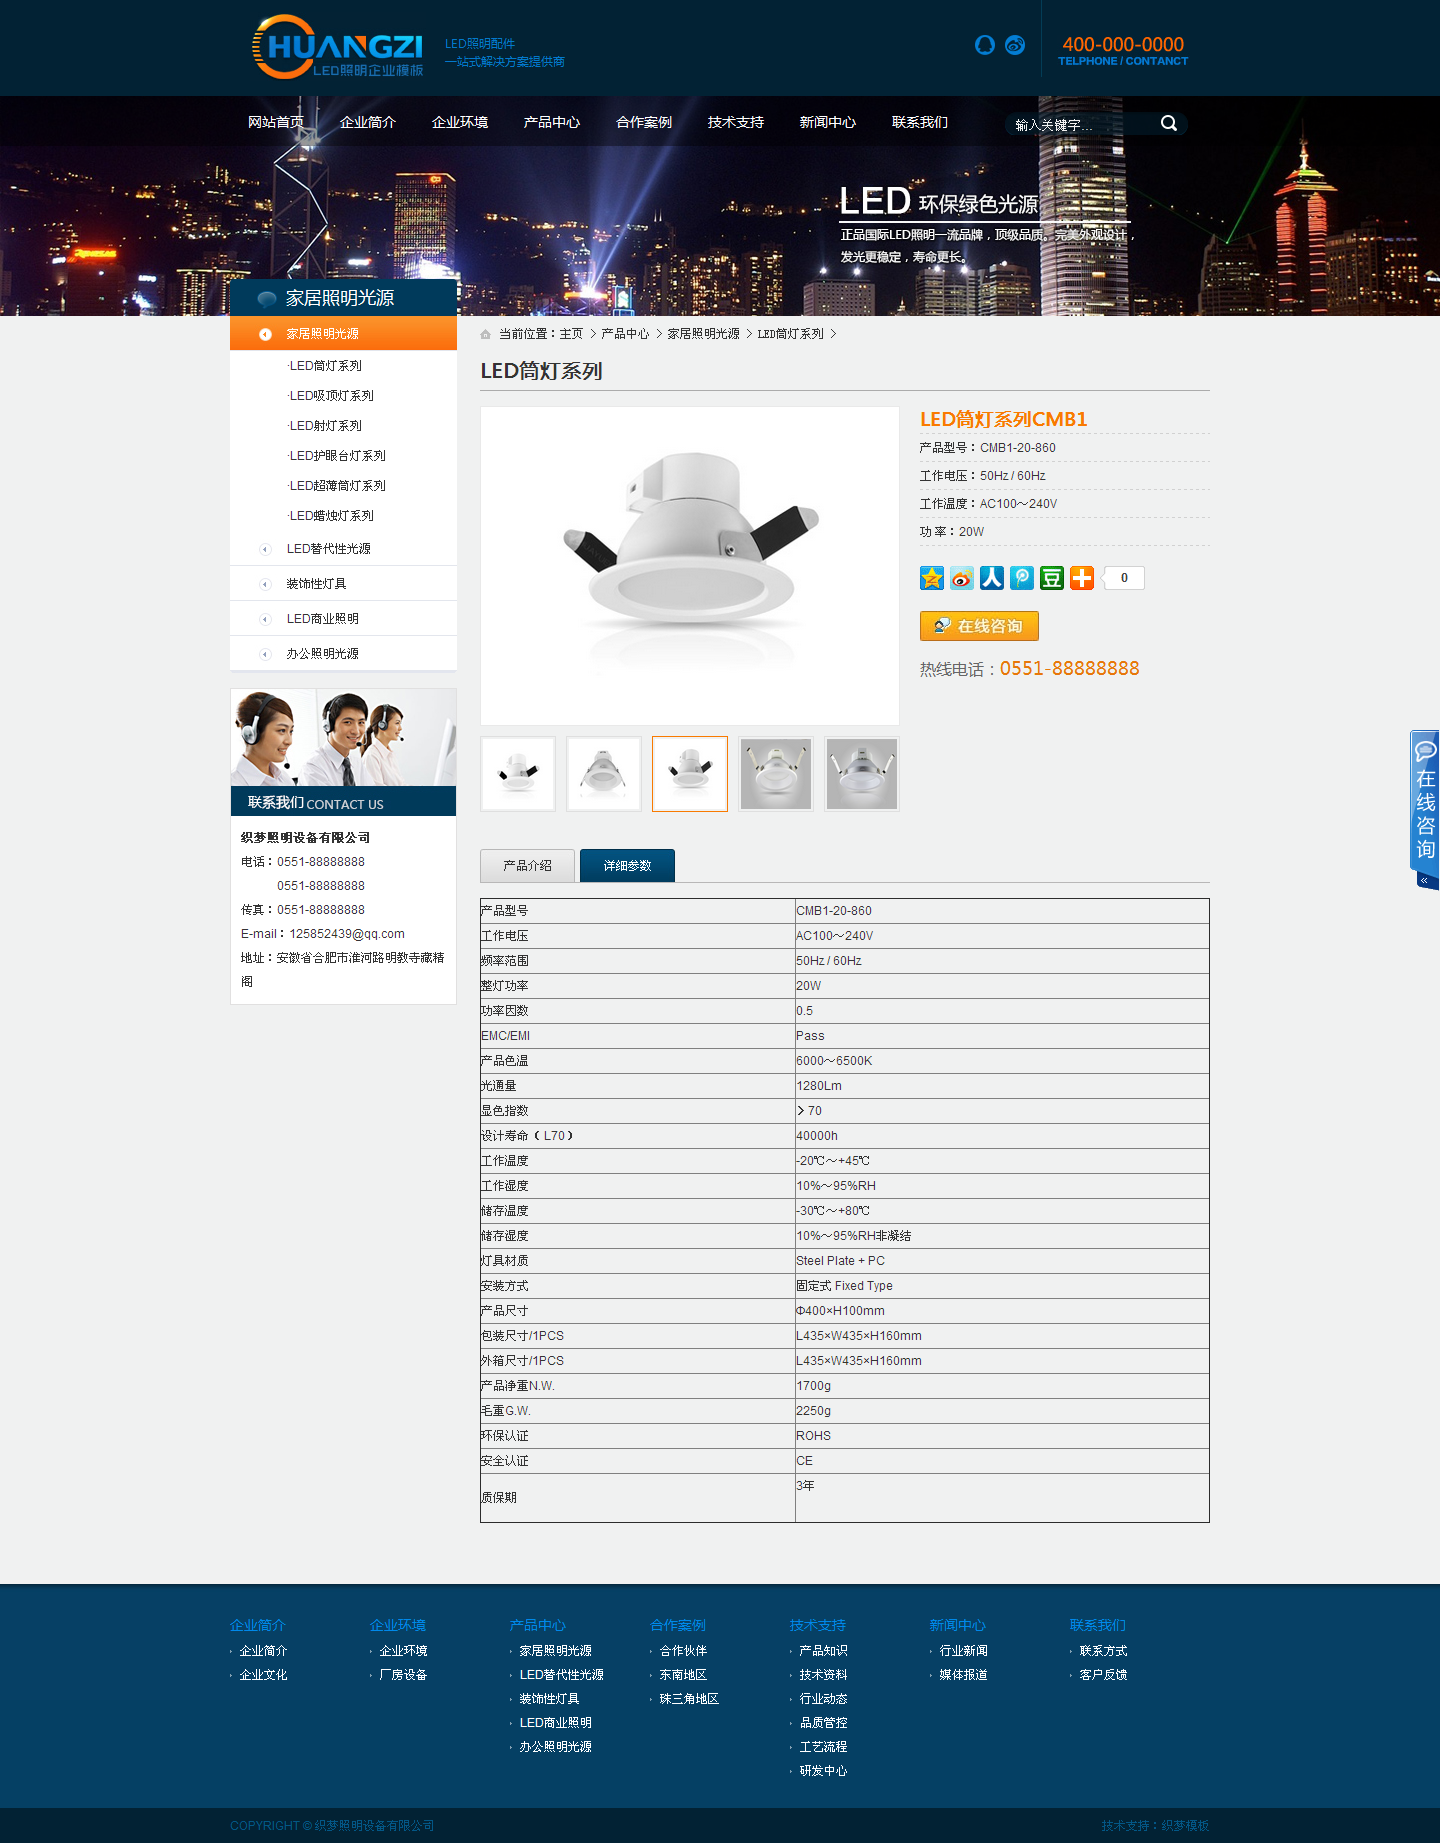Viewport: 1440px width, 1843px height.
Task: Click the QQ penguin icon in header
Action: tap(984, 45)
